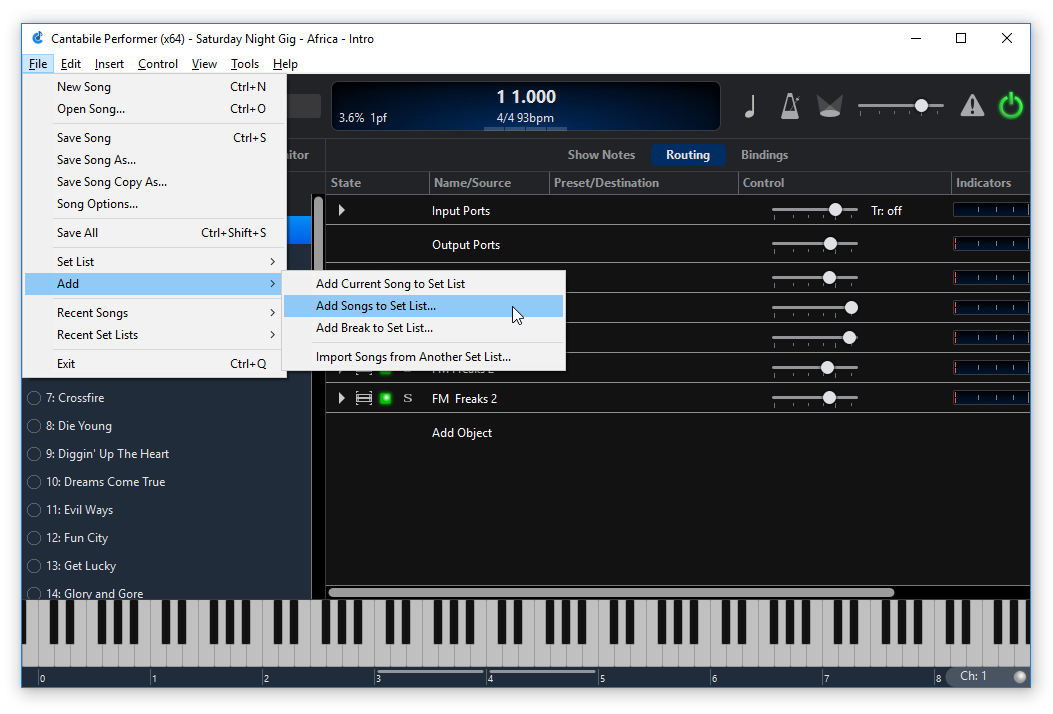
Task: Click the Ch: 1 channel selector
Action: tap(973, 676)
